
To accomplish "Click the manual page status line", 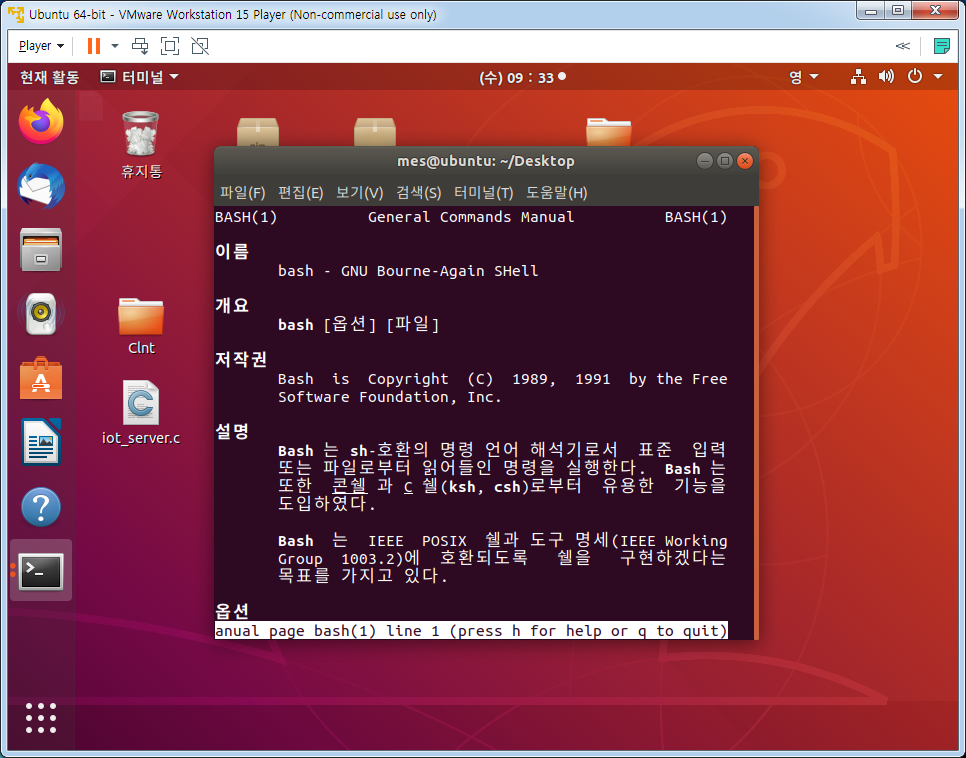I will click(471, 630).
